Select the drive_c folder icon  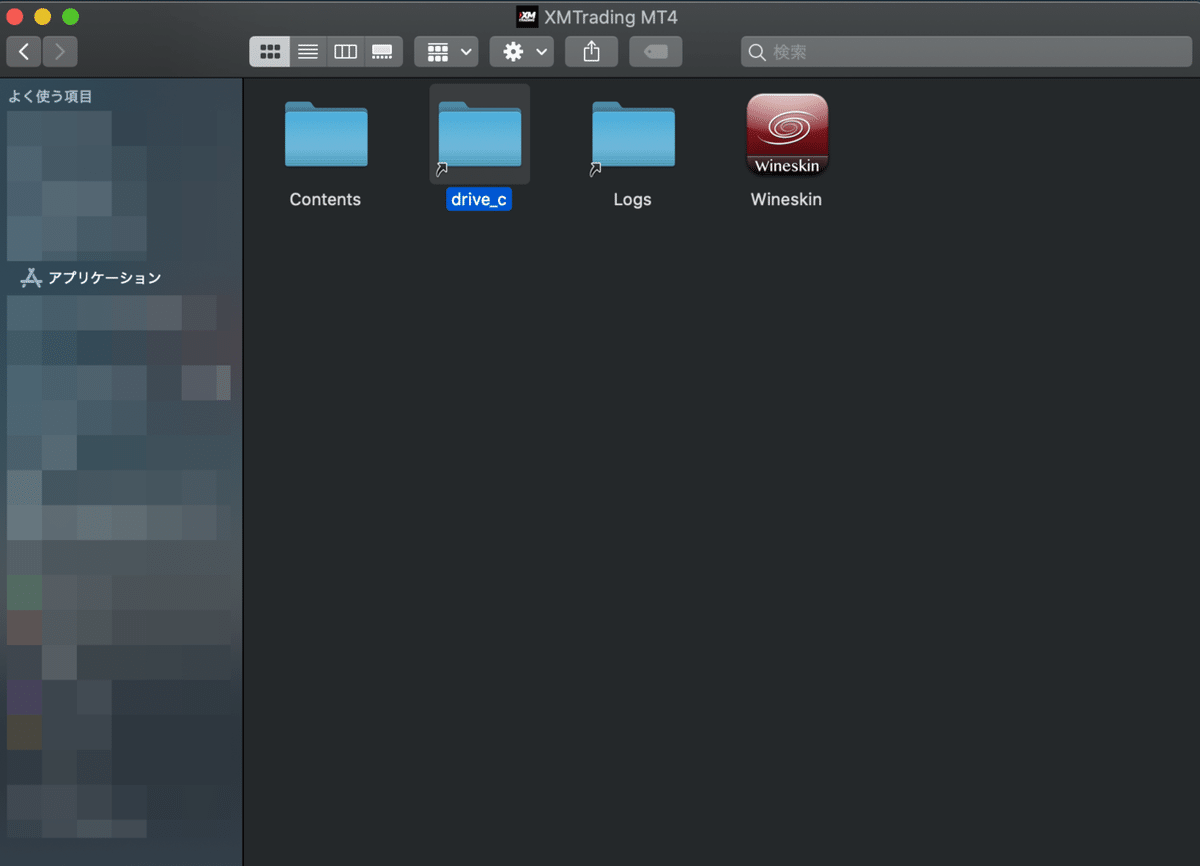pyautogui.click(x=480, y=134)
